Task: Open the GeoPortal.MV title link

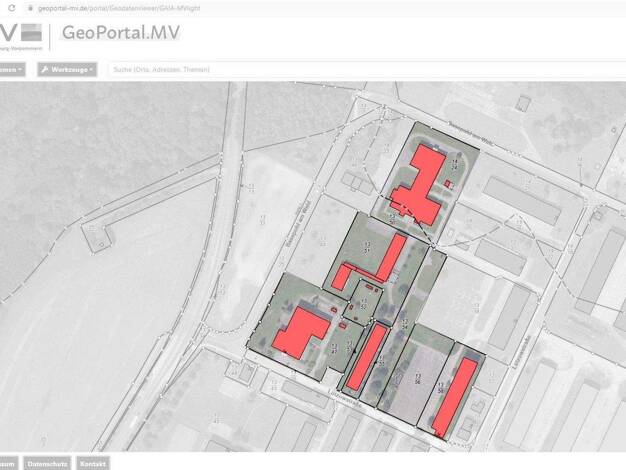Action: click(121, 32)
